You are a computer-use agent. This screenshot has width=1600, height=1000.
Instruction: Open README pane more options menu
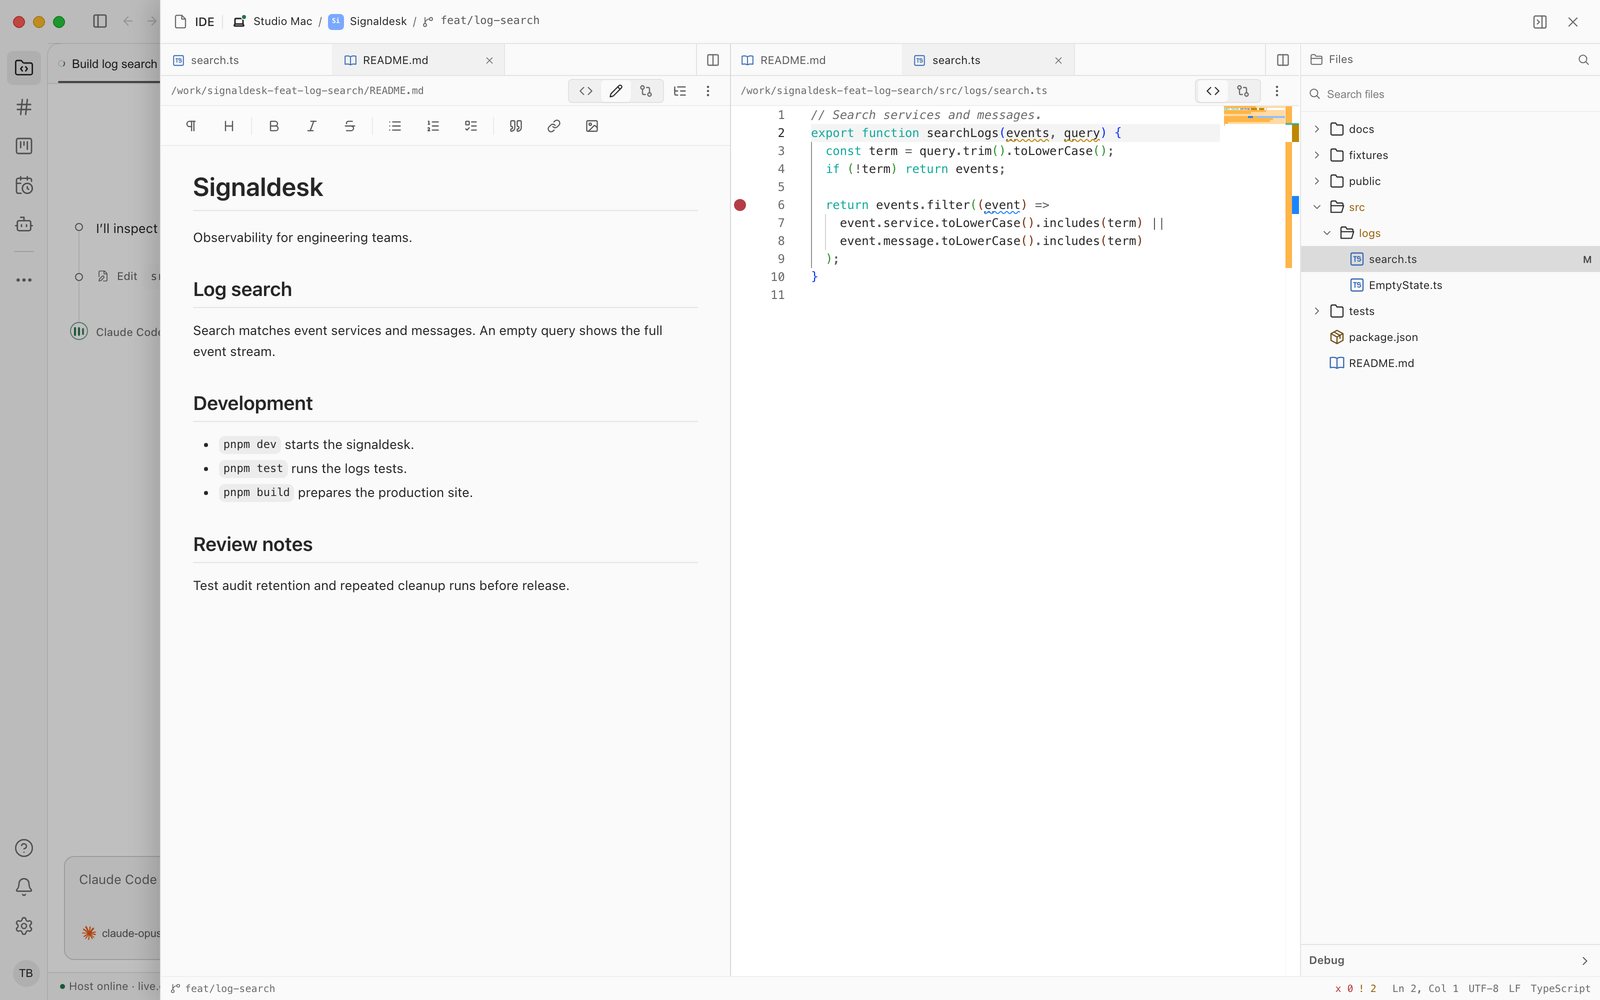pyautogui.click(x=708, y=91)
